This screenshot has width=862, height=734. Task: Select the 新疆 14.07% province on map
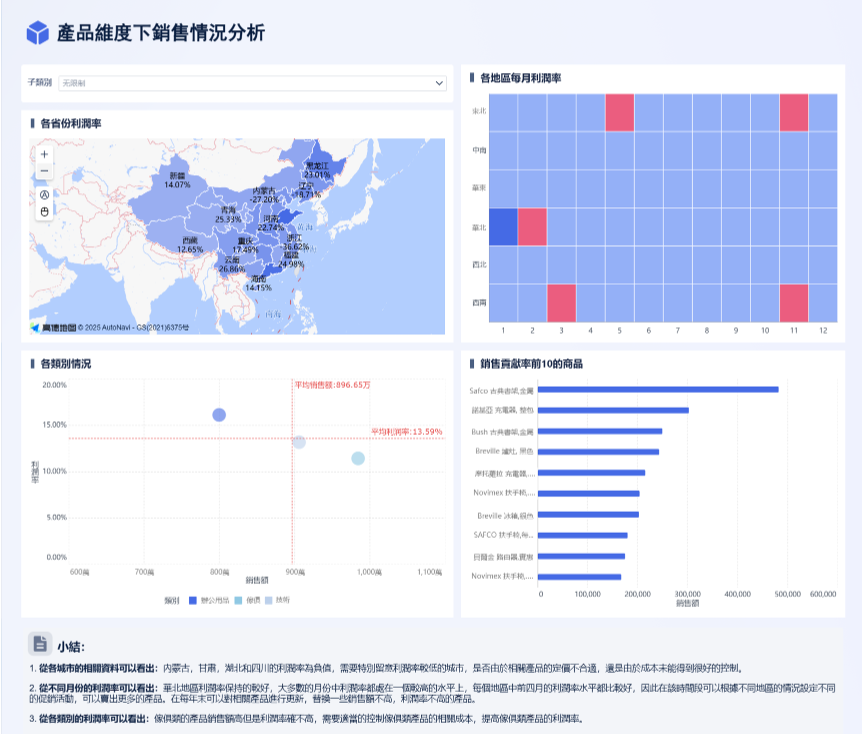177,180
